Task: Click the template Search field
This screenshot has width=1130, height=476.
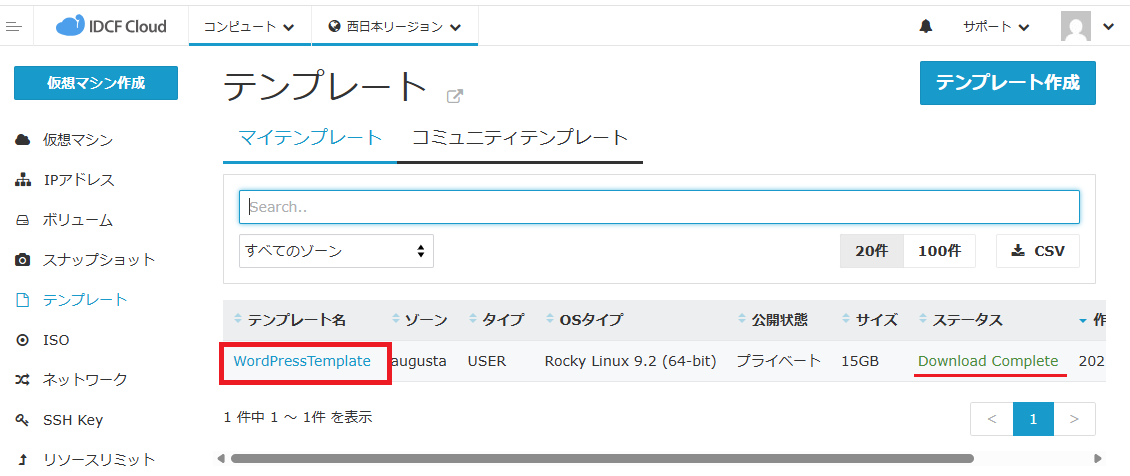Action: click(659, 207)
